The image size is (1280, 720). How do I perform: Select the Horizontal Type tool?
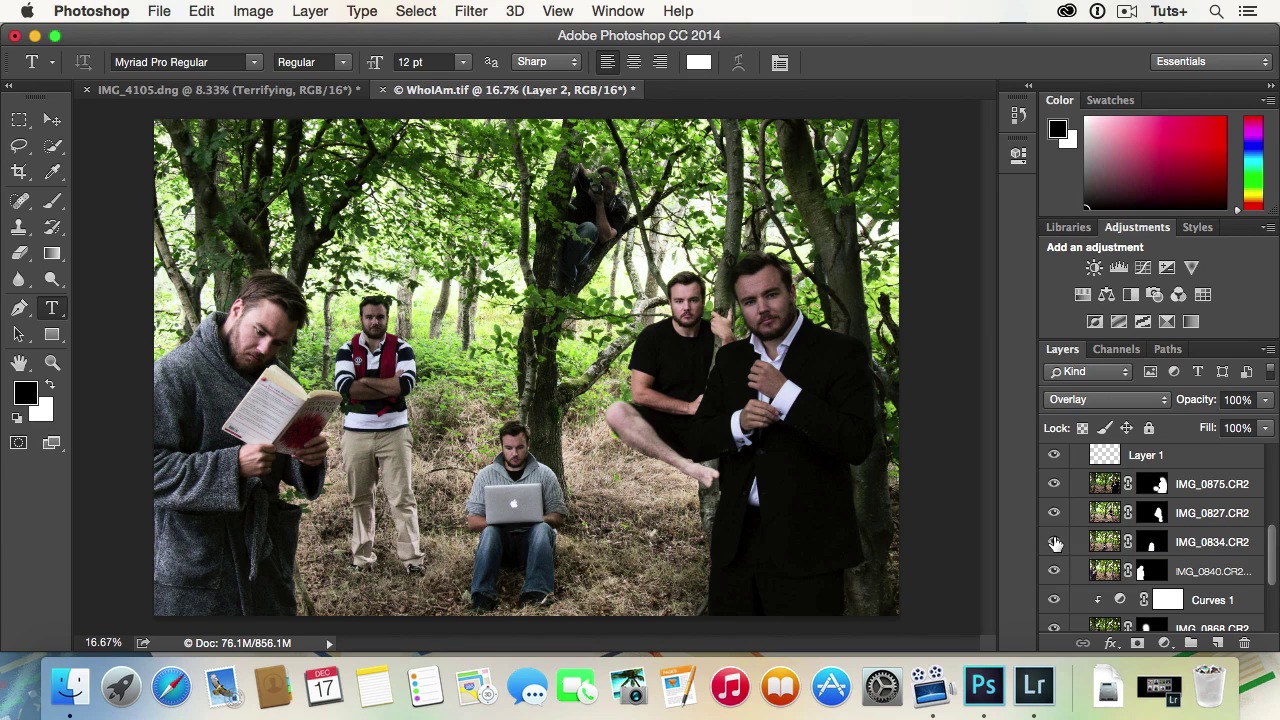click(52, 308)
